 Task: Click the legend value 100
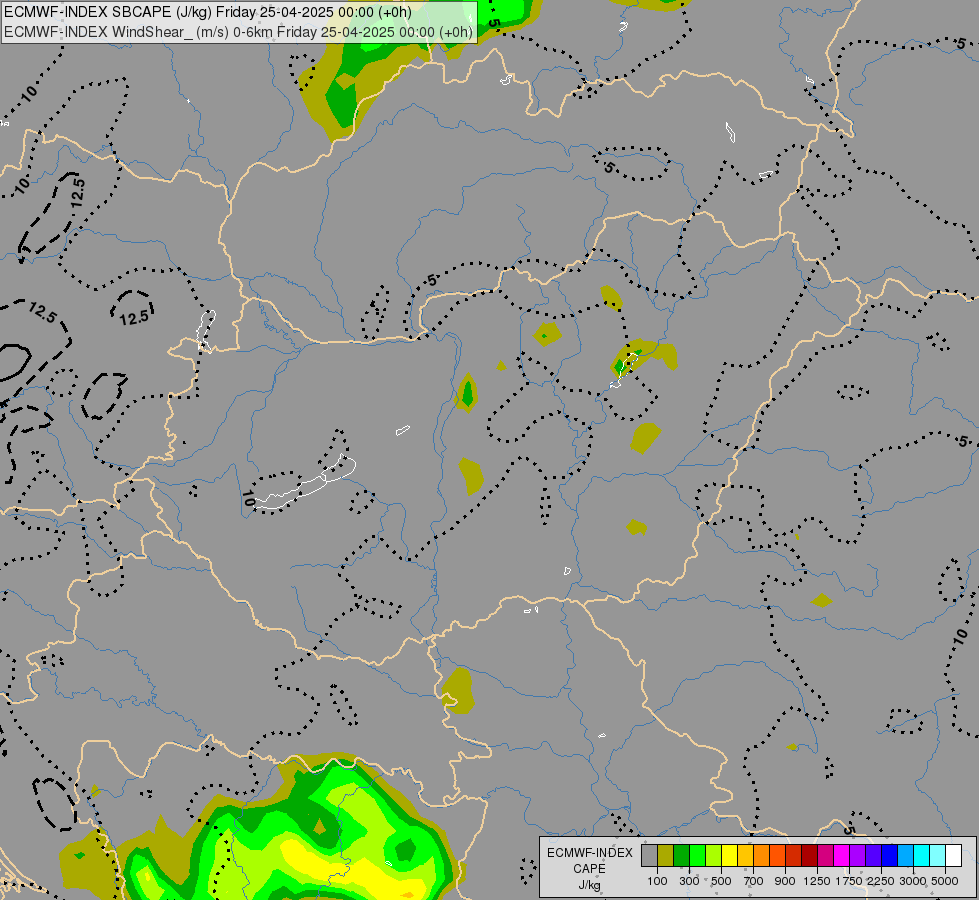tap(657, 881)
